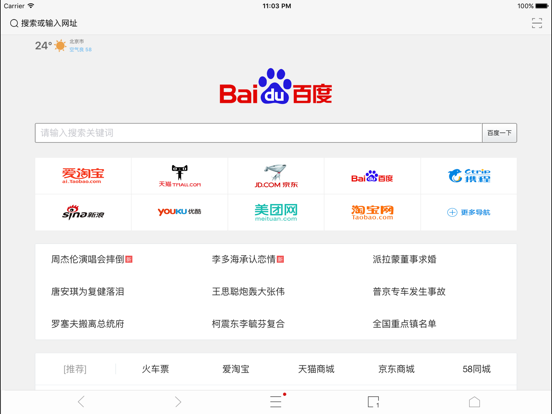Click the 百度一下 search button
Screen dimensions: 552x414
(x=499, y=133)
